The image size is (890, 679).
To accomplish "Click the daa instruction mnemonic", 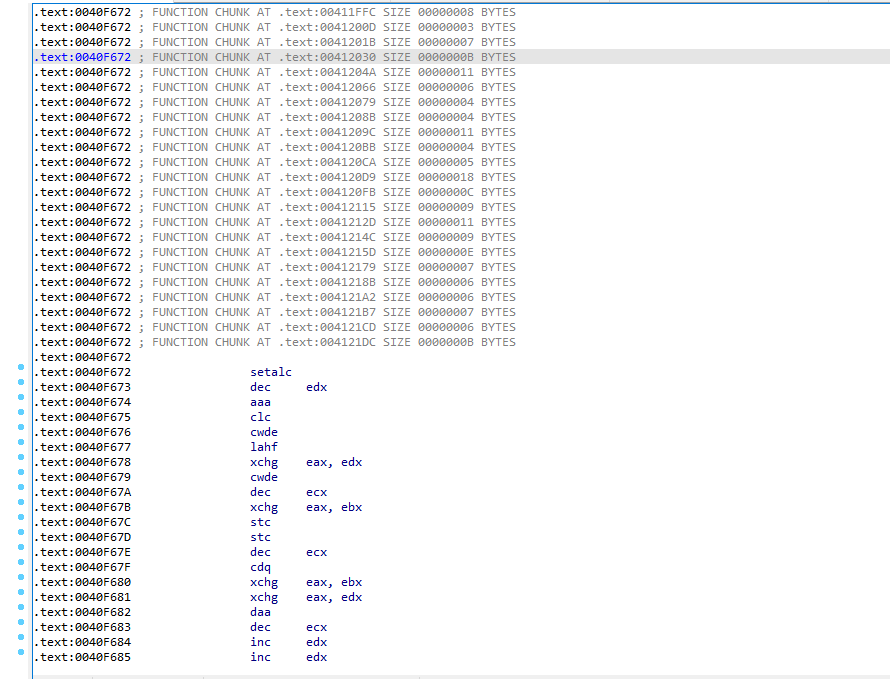I will 260,612.
